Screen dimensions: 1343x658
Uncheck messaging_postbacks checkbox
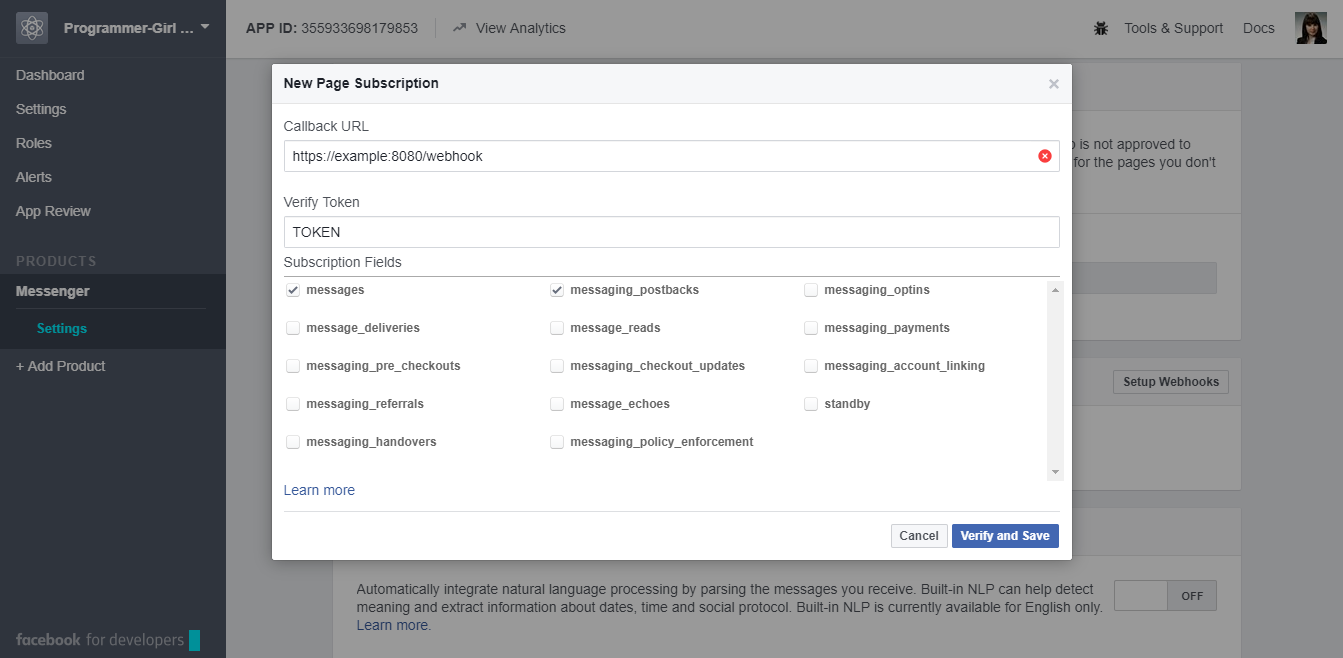point(557,290)
